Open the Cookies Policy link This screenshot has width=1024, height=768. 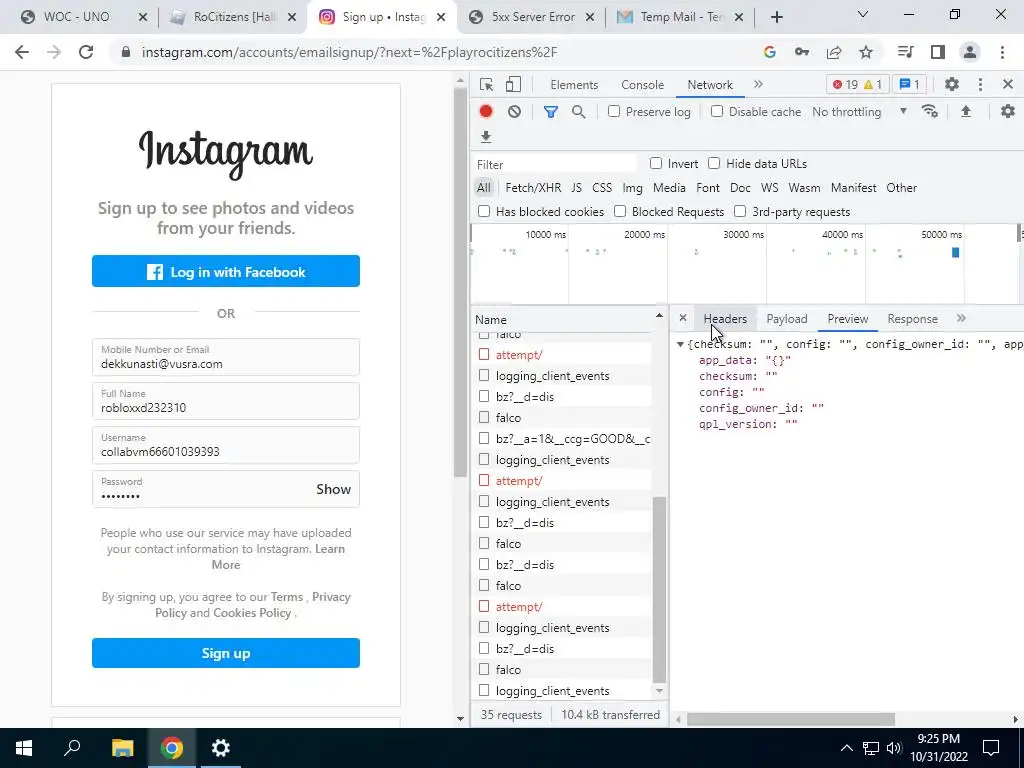pos(252,613)
